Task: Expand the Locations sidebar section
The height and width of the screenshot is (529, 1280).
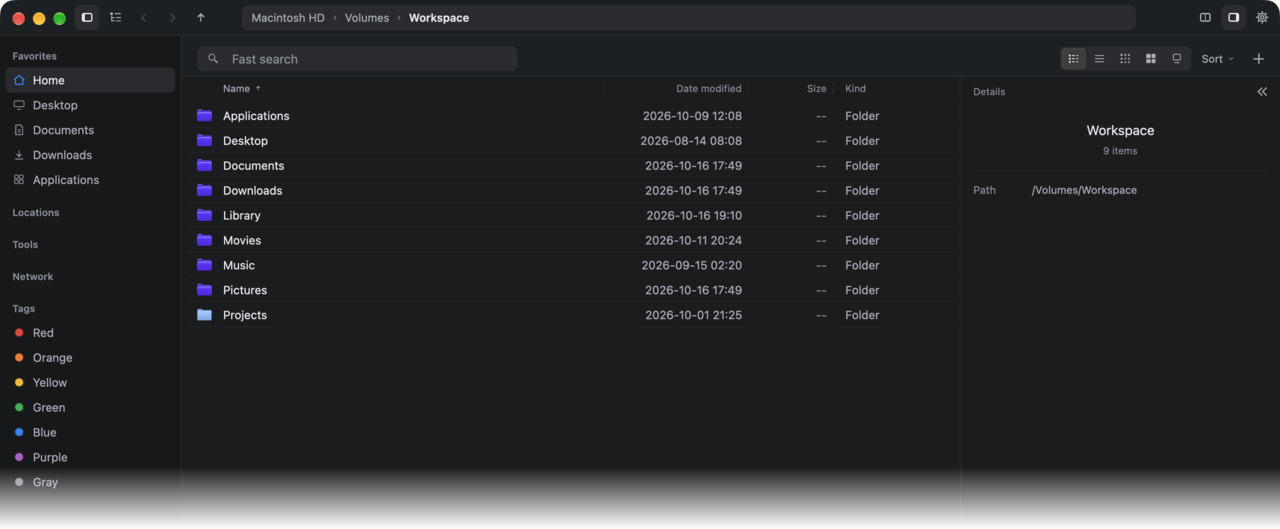Action: (x=36, y=213)
